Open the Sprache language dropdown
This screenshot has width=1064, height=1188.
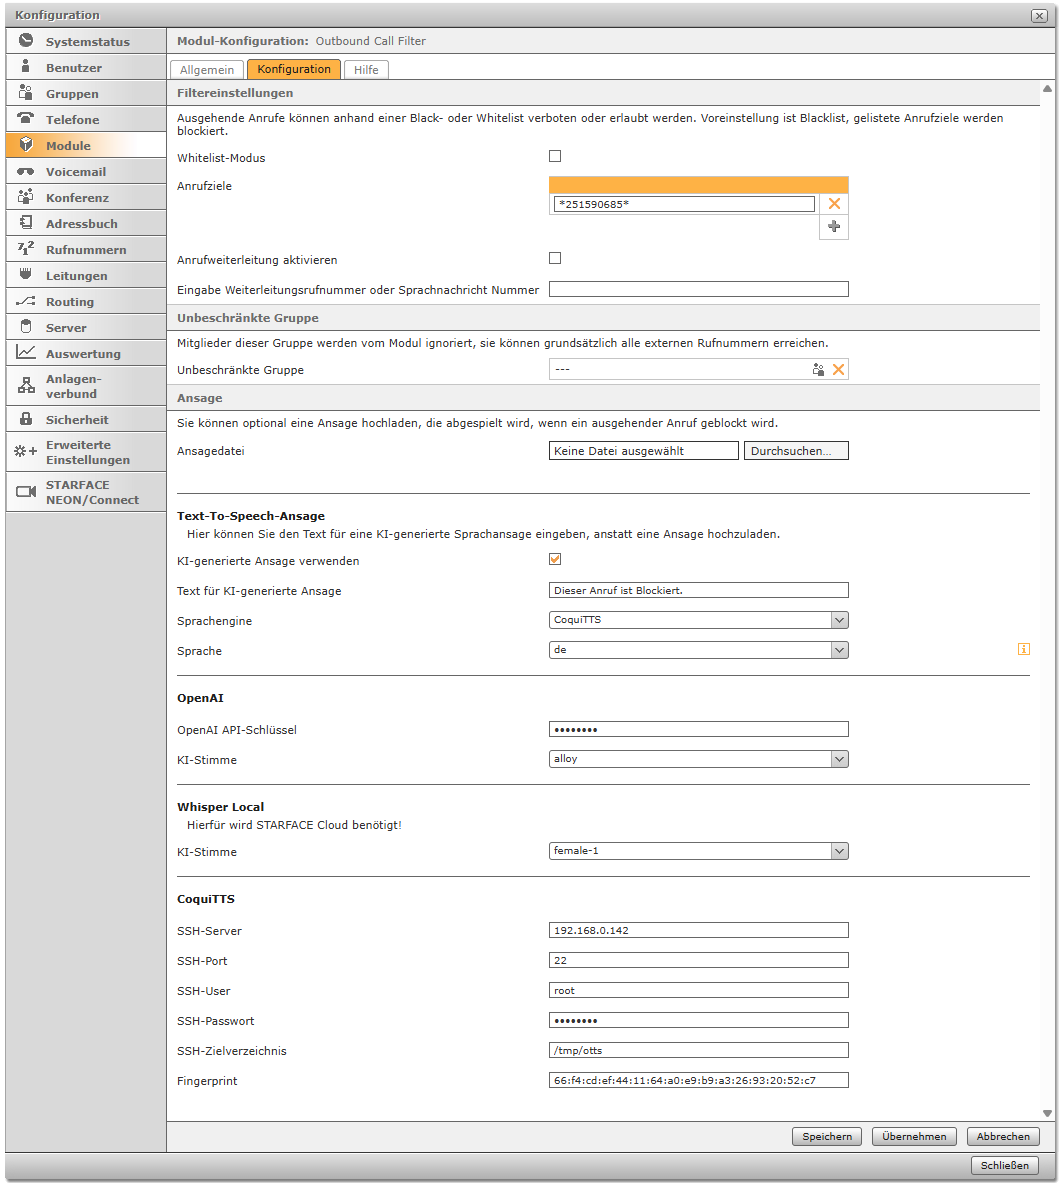pyautogui.click(x=839, y=650)
